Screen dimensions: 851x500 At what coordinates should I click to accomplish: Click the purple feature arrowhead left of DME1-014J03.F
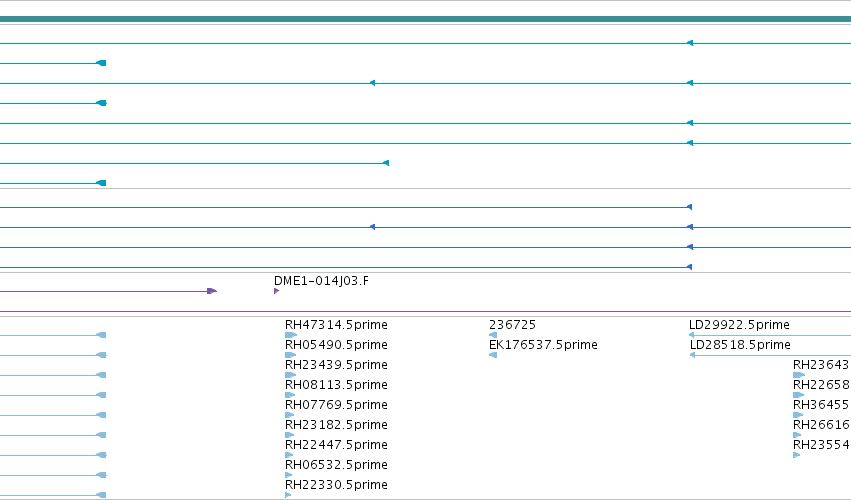point(212,291)
